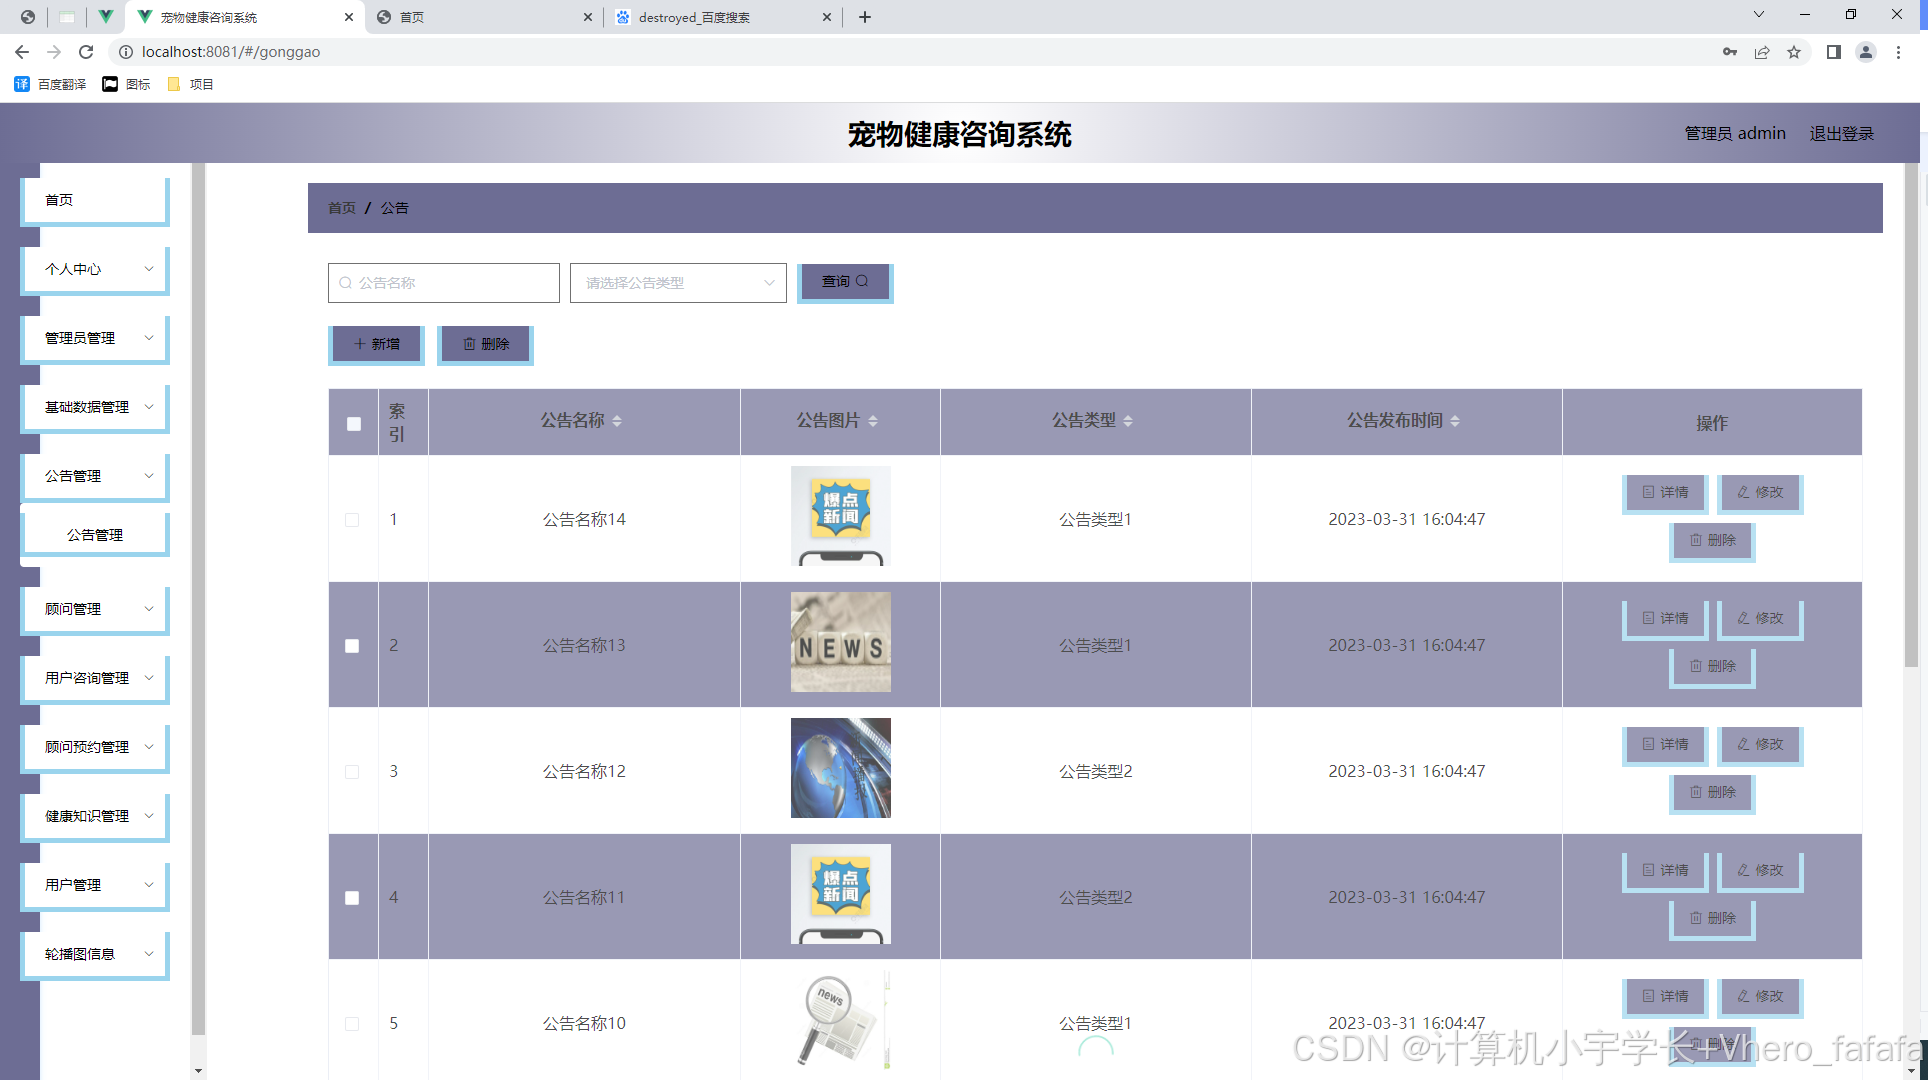Image resolution: width=1928 pixels, height=1080 pixels.
Task: Check the row 2 checkbox for 公告名称13
Action: pyautogui.click(x=352, y=646)
